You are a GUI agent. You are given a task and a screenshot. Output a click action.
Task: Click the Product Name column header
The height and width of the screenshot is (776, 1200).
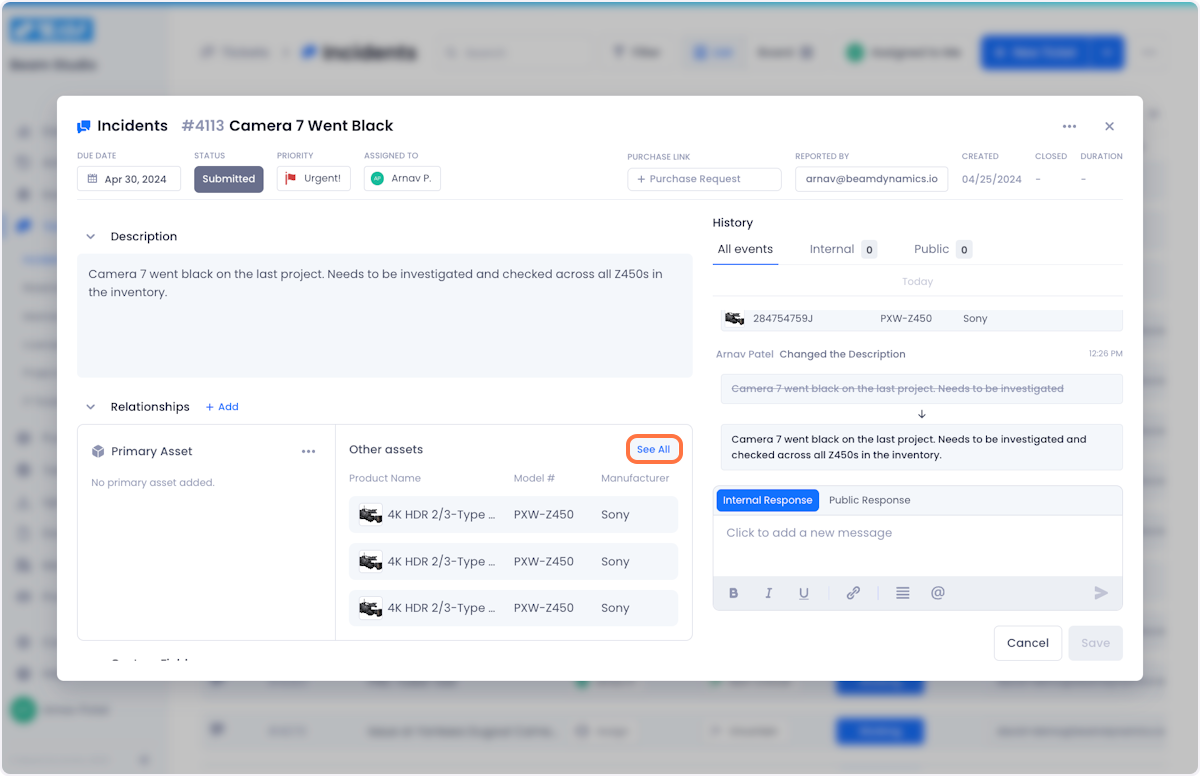coord(385,478)
